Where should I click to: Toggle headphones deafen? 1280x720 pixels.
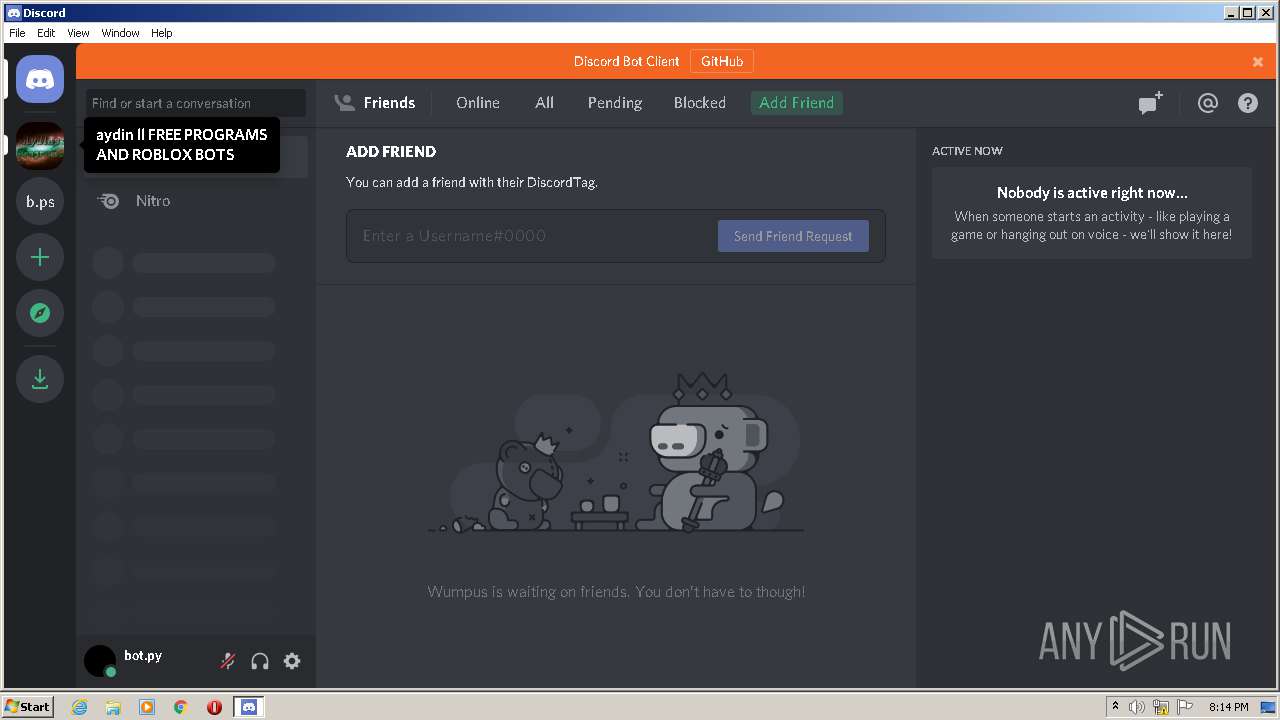tap(260, 661)
